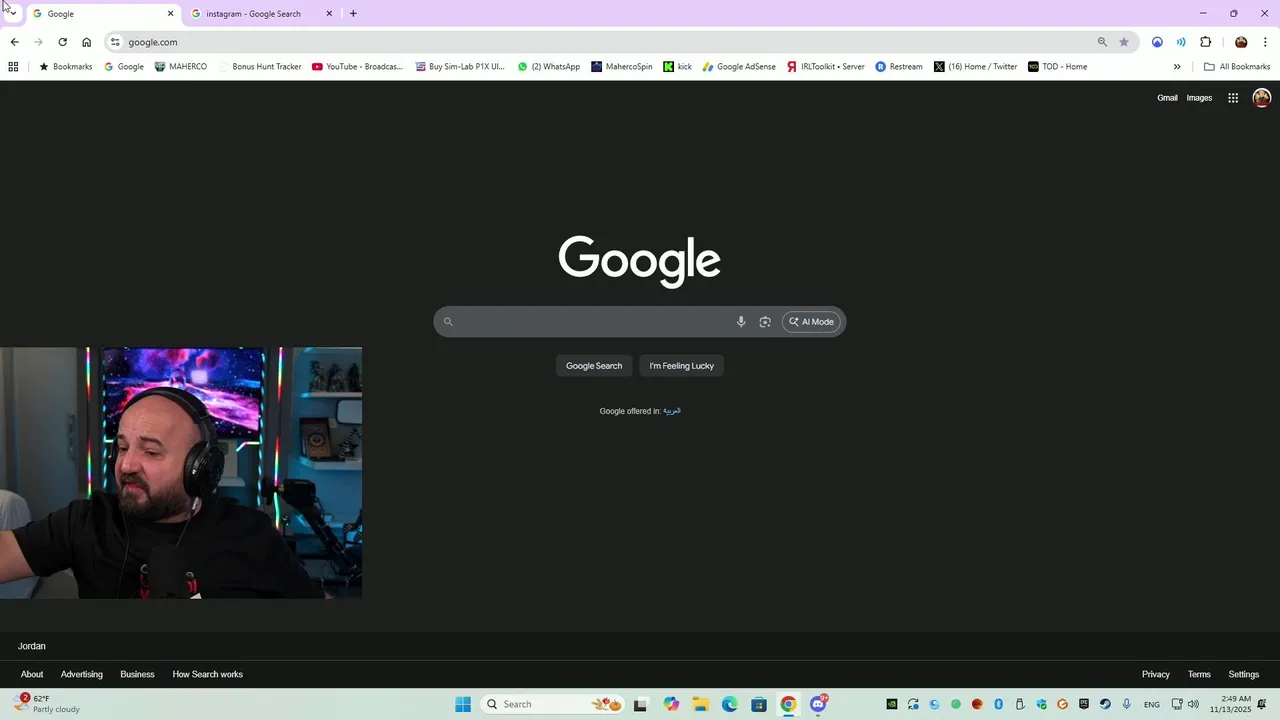Screen dimensions: 1280x720
Task: Click the zoom magnifier icon in address bar
Action: pos(1102,42)
